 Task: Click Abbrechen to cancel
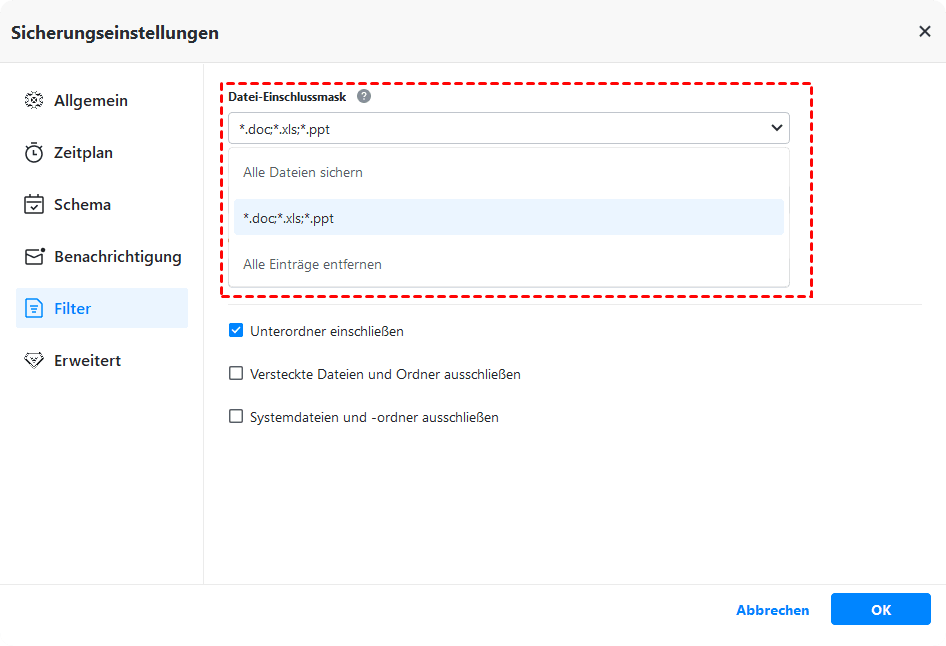point(772,610)
